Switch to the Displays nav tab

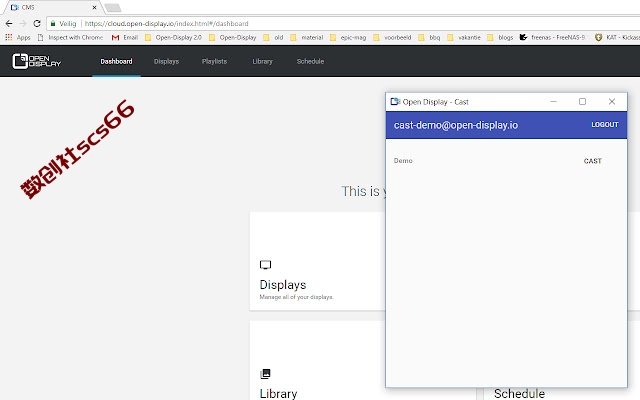tap(166, 61)
